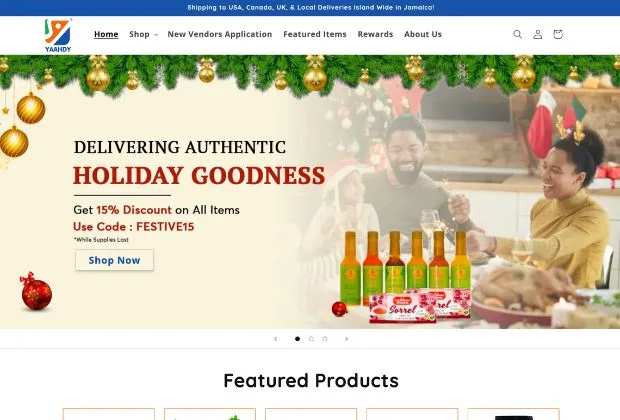Open the last featured product card

513,414
